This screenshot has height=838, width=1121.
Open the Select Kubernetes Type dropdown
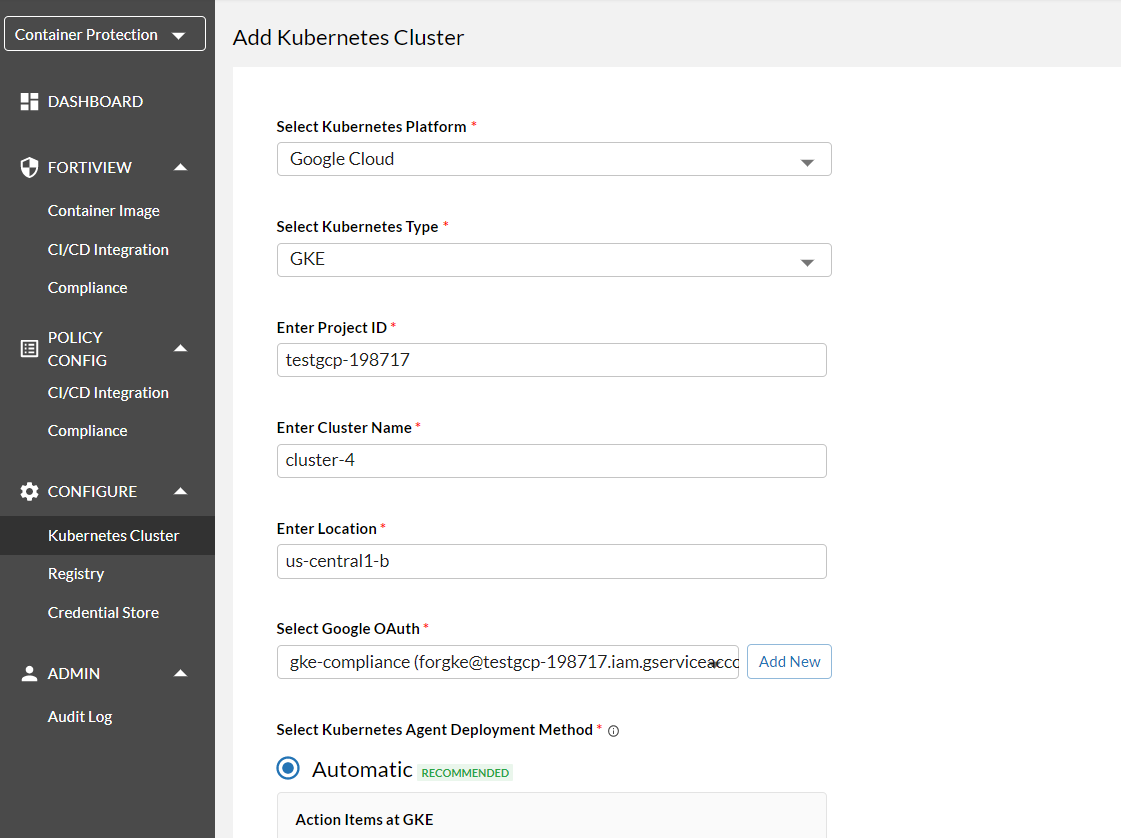pos(553,260)
